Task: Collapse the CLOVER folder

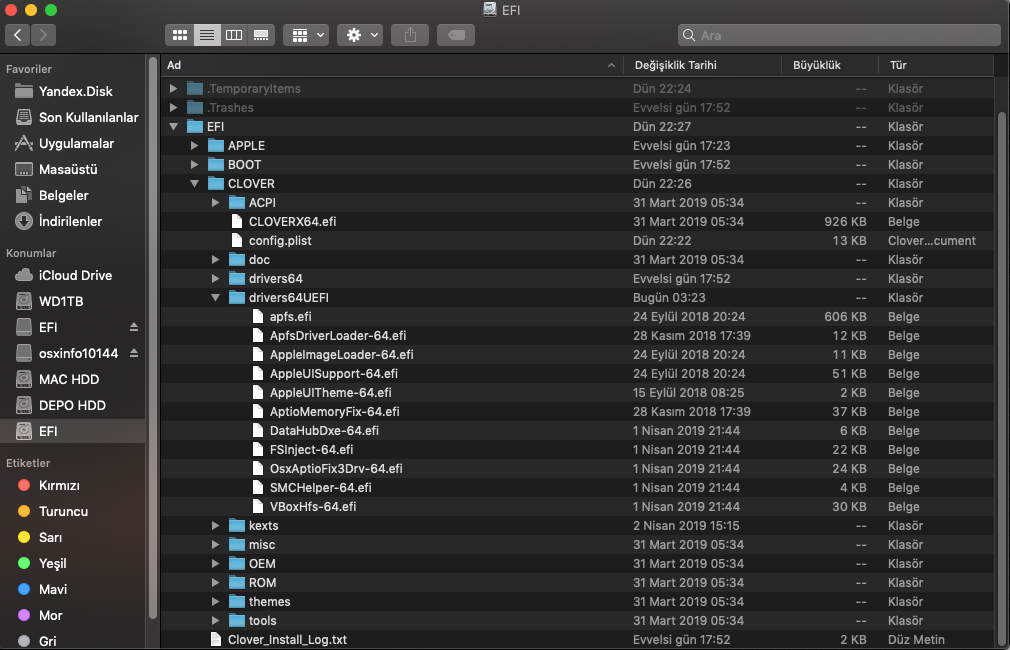Action: click(194, 184)
